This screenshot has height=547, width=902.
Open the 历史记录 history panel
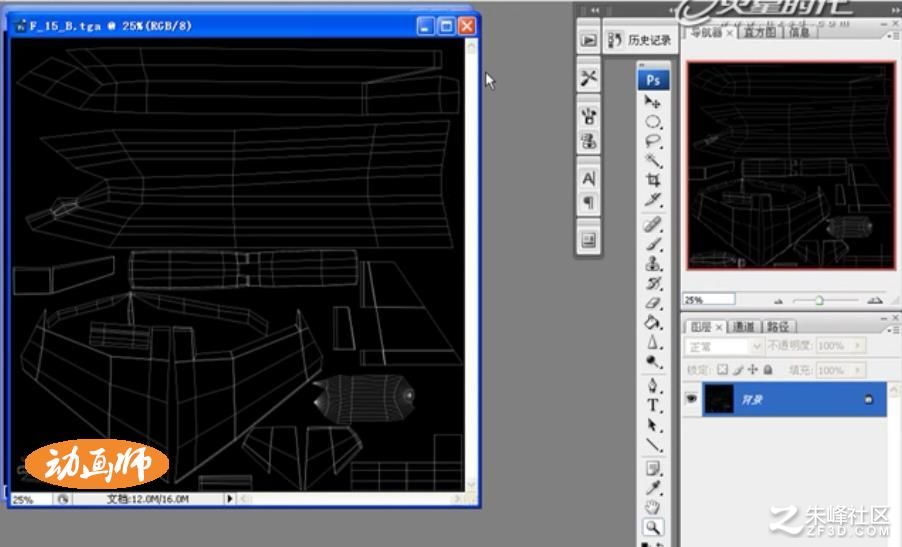click(x=640, y=40)
